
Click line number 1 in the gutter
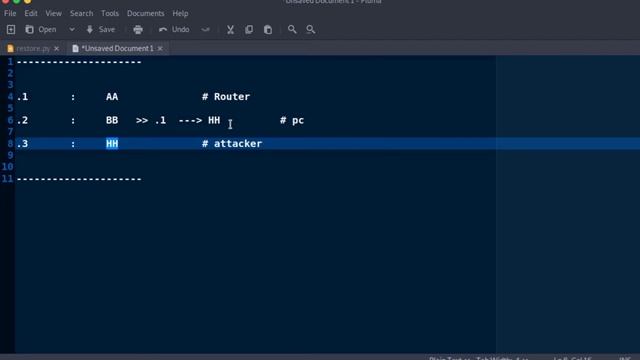point(10,62)
